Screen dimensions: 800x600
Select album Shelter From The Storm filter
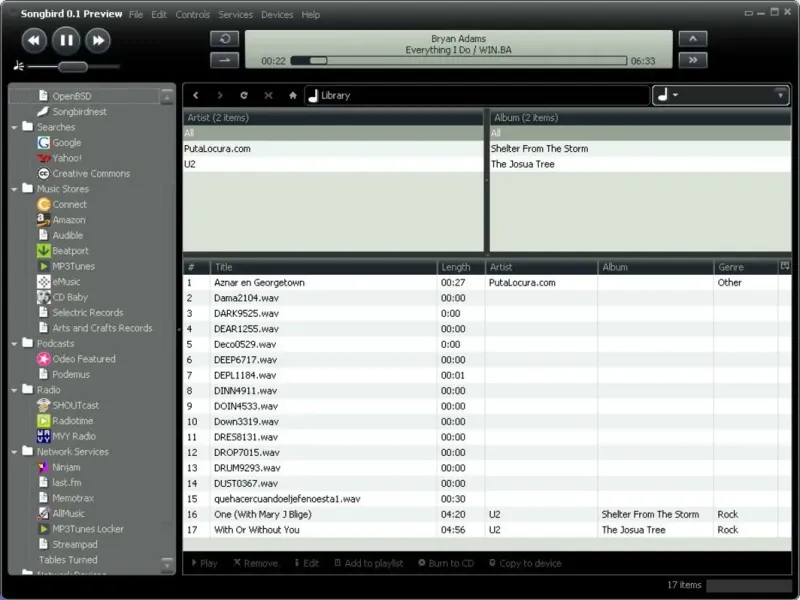click(640, 149)
